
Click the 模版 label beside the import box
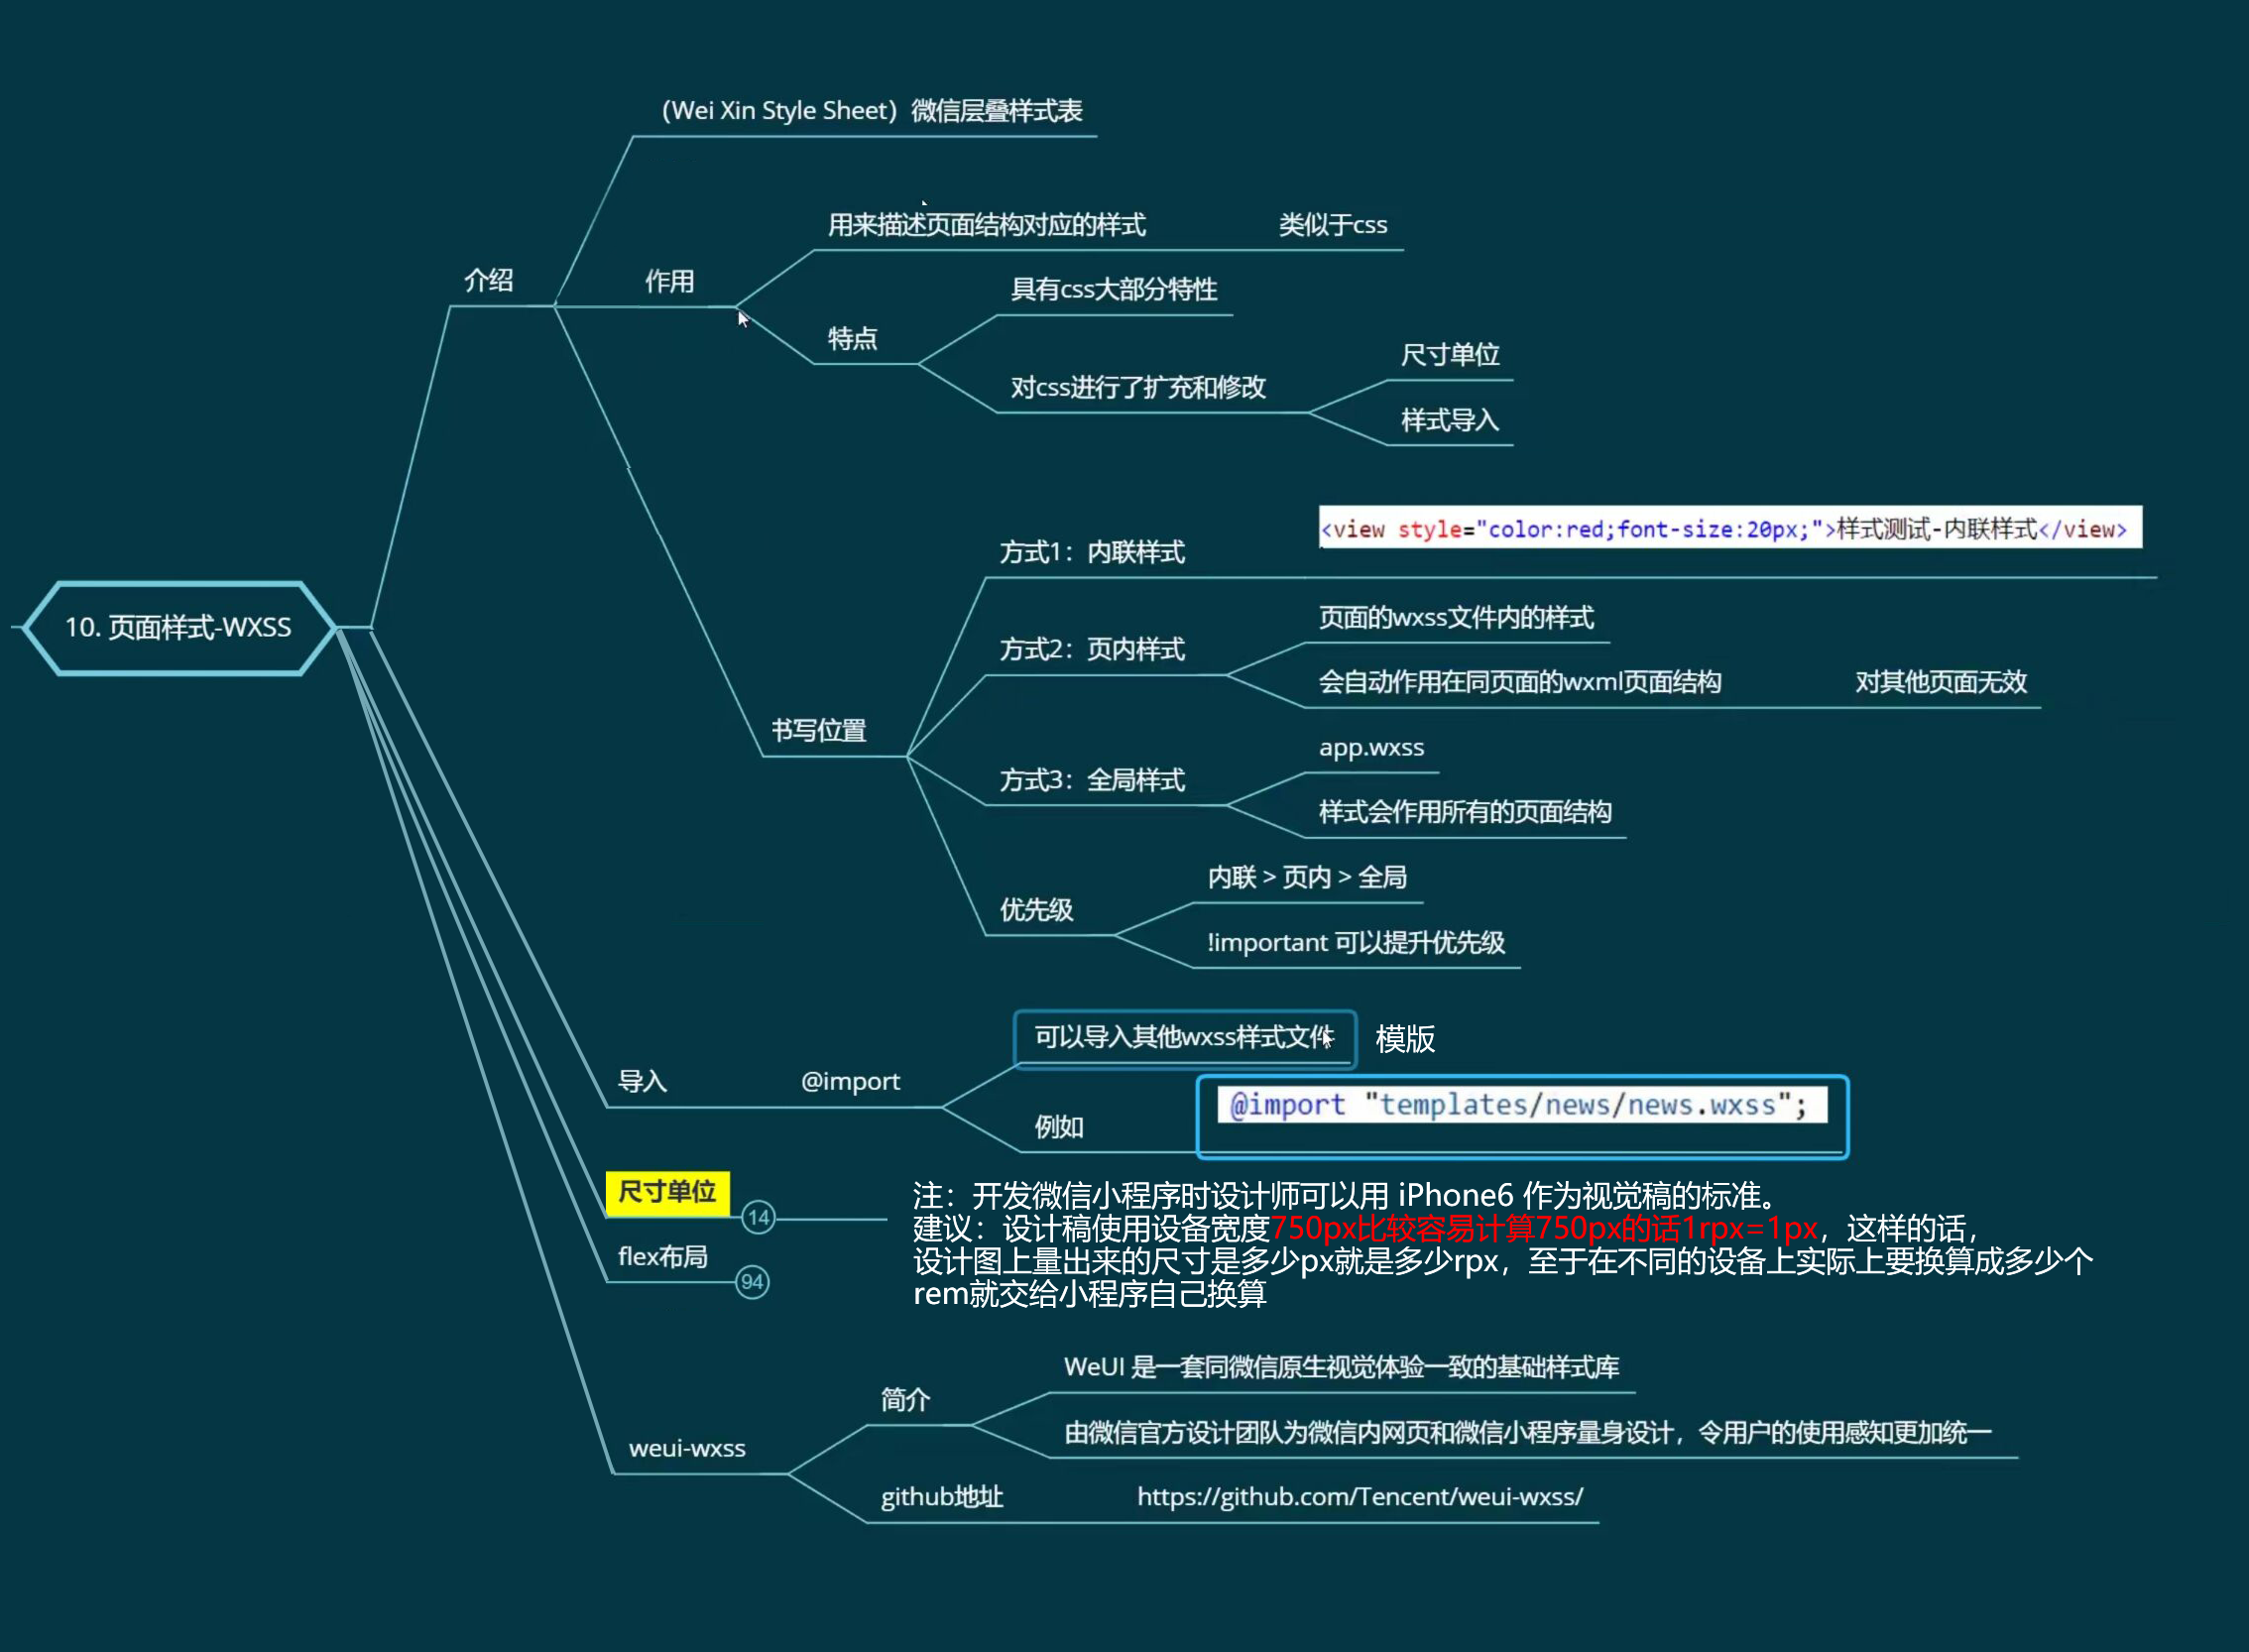tap(1405, 1039)
